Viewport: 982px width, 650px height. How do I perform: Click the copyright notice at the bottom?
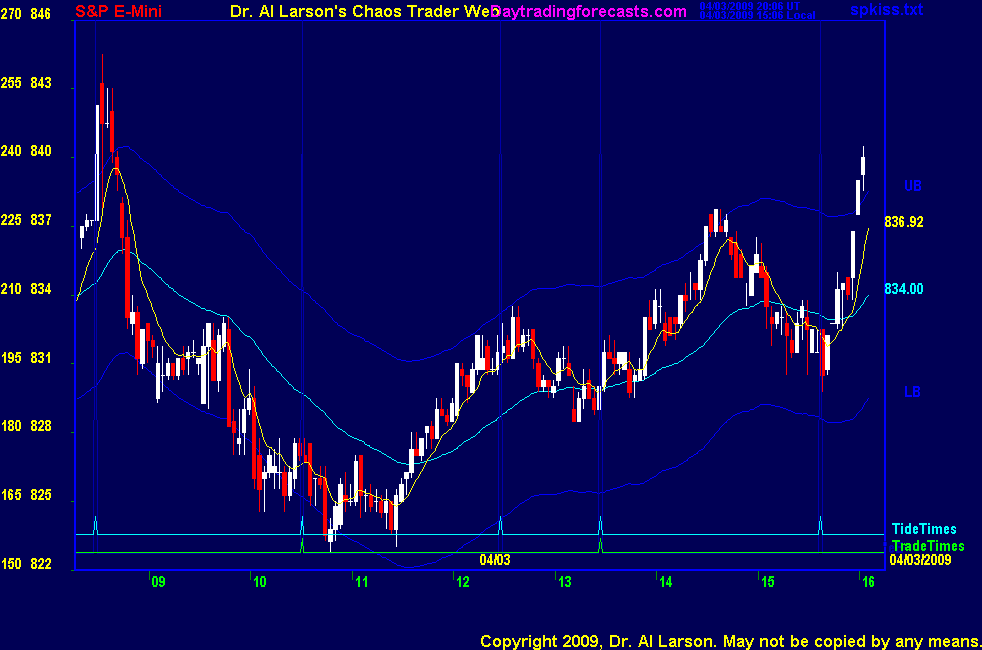click(729, 640)
